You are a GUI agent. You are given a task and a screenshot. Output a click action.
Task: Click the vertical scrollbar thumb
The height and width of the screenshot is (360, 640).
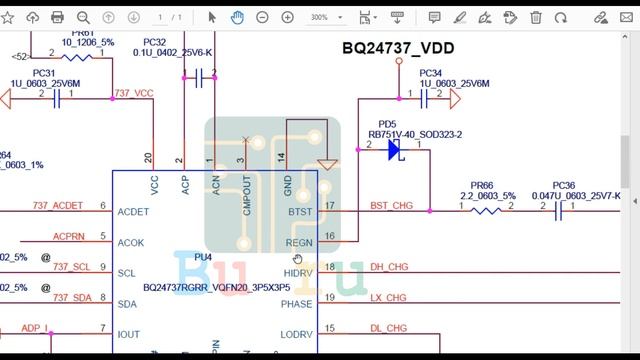[624, 161]
